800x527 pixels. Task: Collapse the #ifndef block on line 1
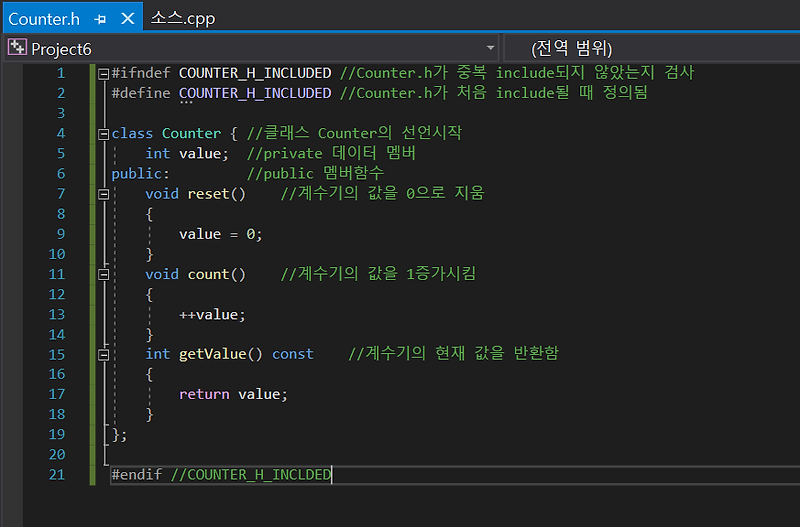point(104,74)
